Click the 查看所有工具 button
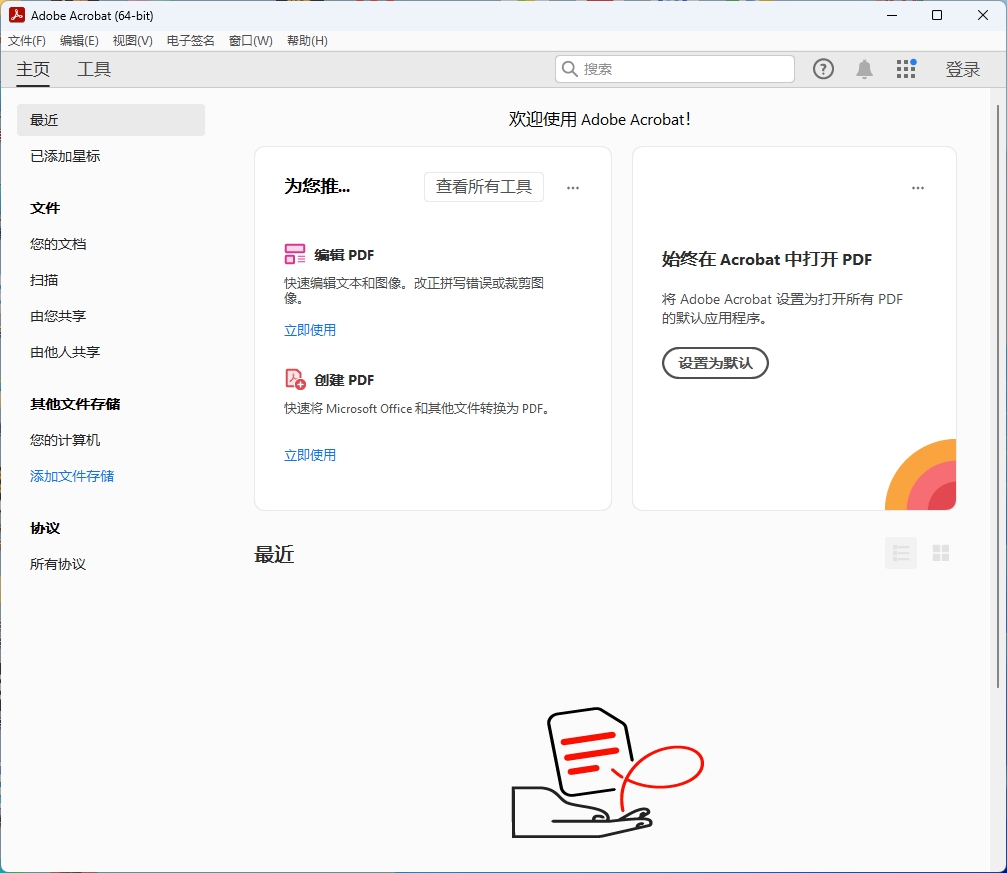Viewport: 1007px width, 873px height. coord(484,187)
